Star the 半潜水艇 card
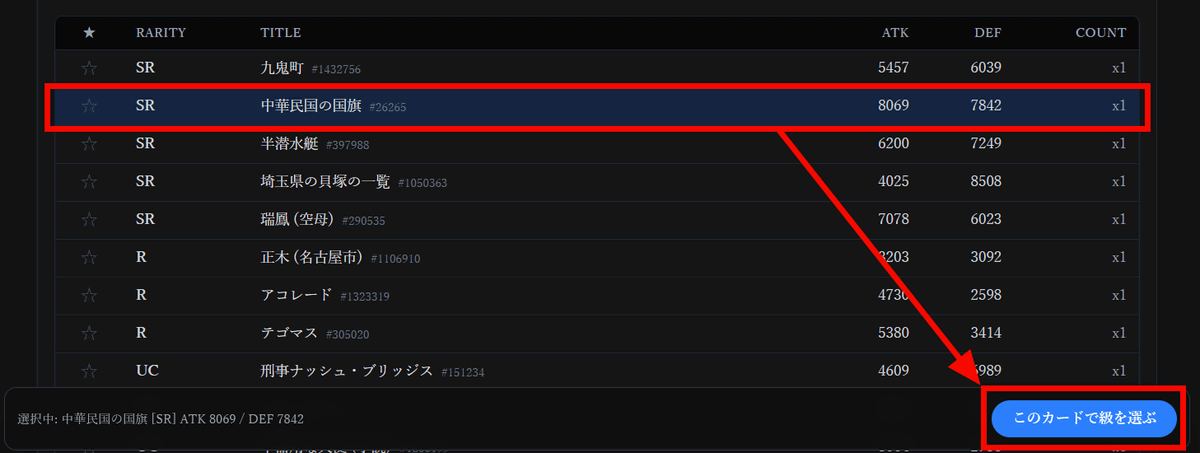The image size is (1200, 453). pyautogui.click(x=89, y=144)
